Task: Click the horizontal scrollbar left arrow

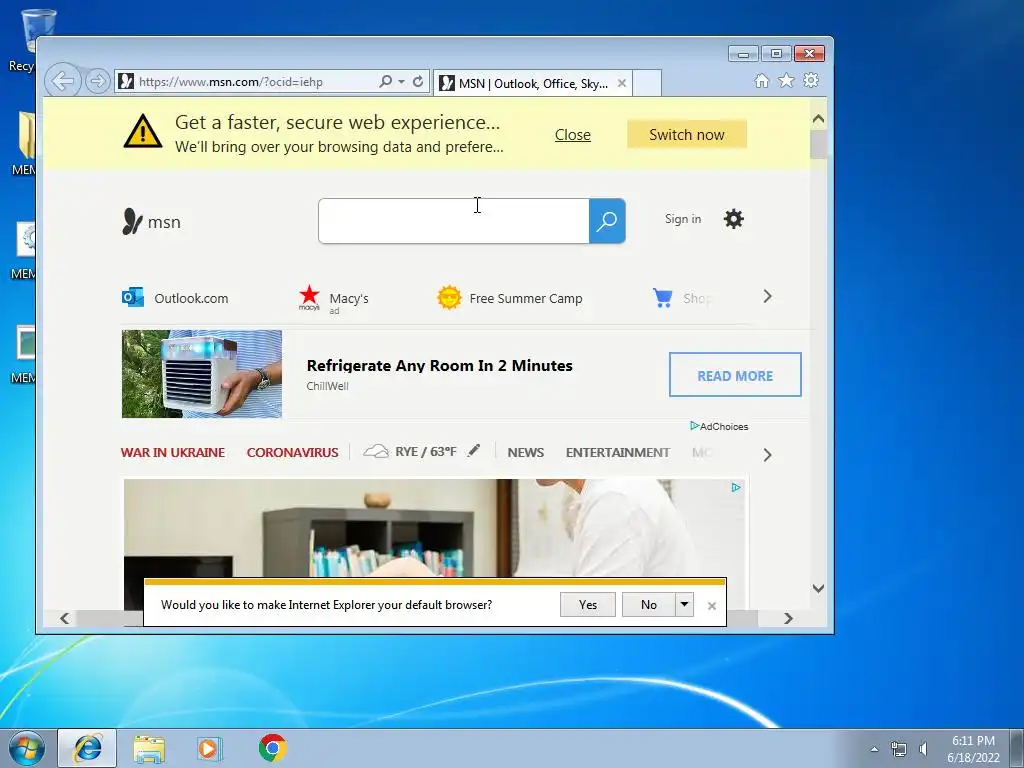Action: 65,618
